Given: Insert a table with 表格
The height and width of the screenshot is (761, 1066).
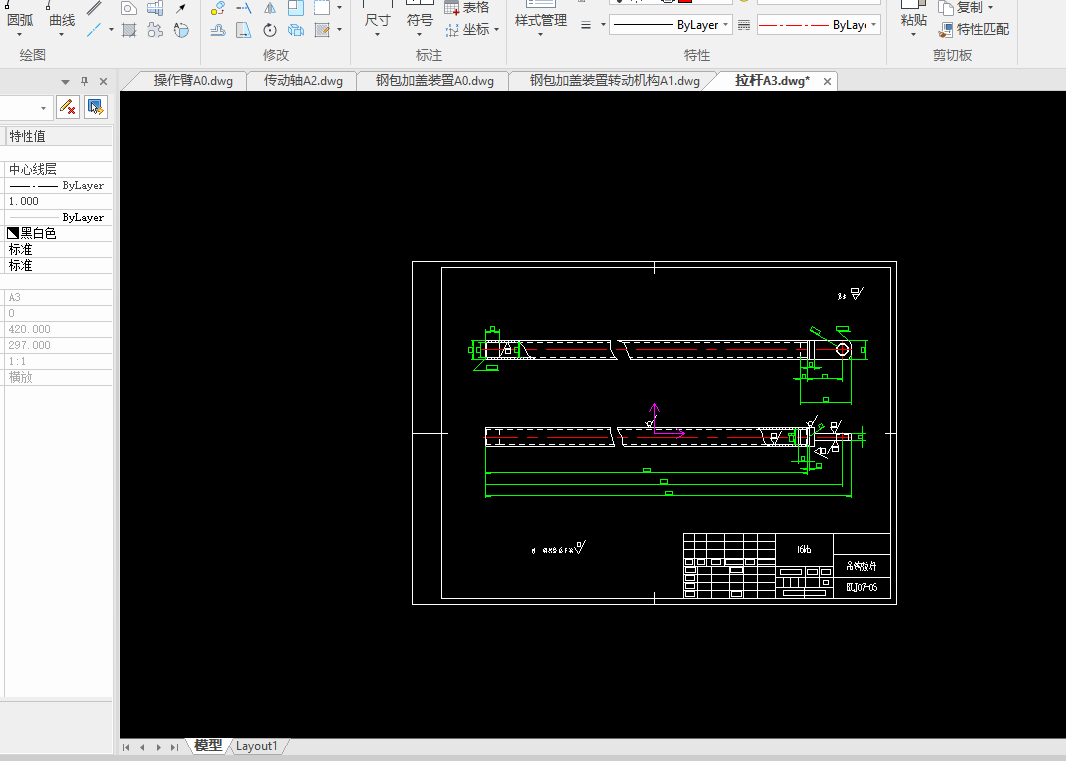Looking at the screenshot, I should pos(466,8).
